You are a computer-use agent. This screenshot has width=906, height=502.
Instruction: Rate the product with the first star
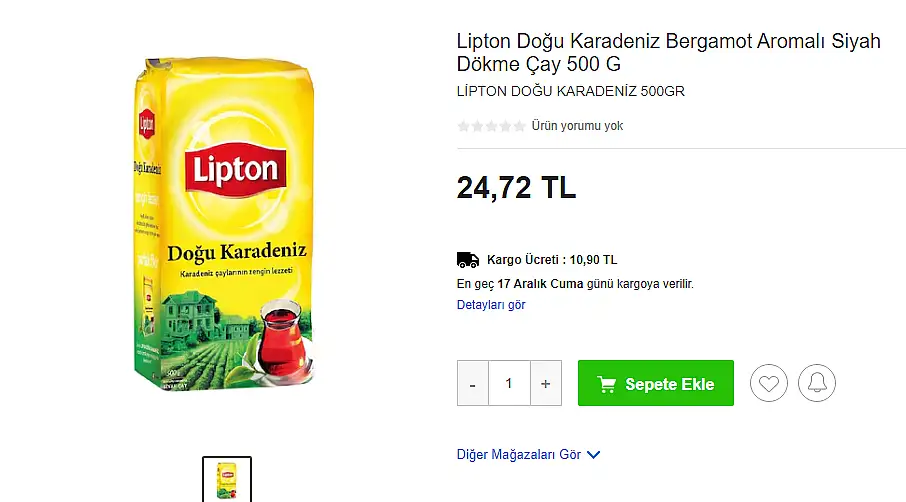(463, 126)
